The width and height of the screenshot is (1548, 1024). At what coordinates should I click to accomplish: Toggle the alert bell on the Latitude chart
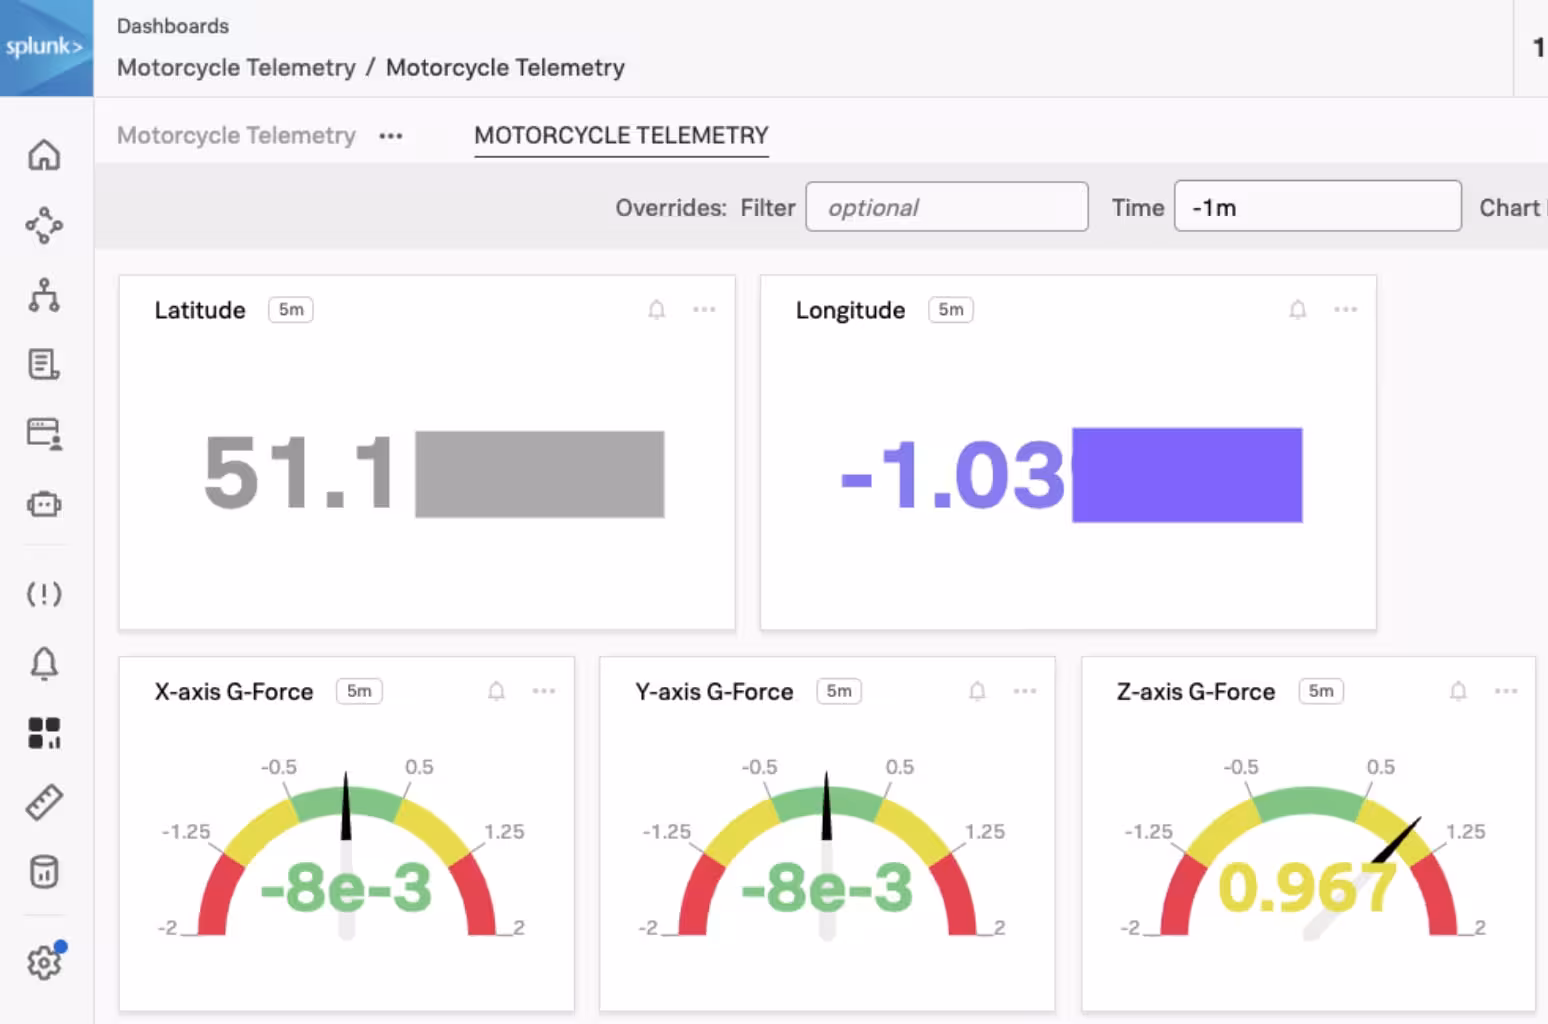coord(657,310)
